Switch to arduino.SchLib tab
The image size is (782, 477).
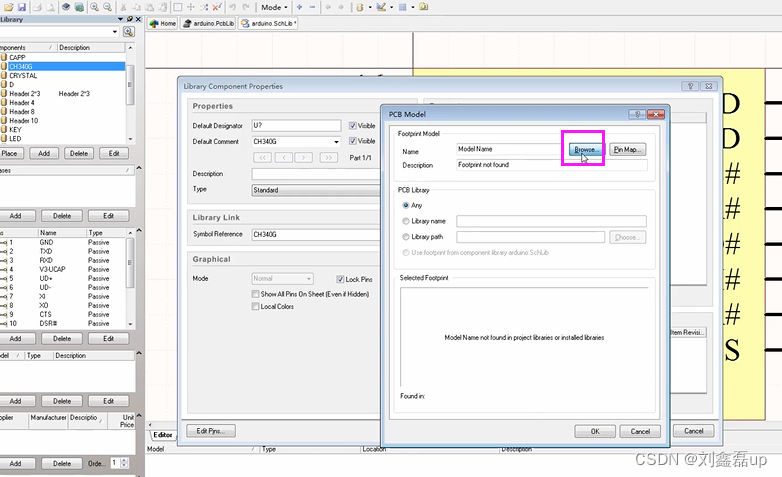(x=268, y=23)
